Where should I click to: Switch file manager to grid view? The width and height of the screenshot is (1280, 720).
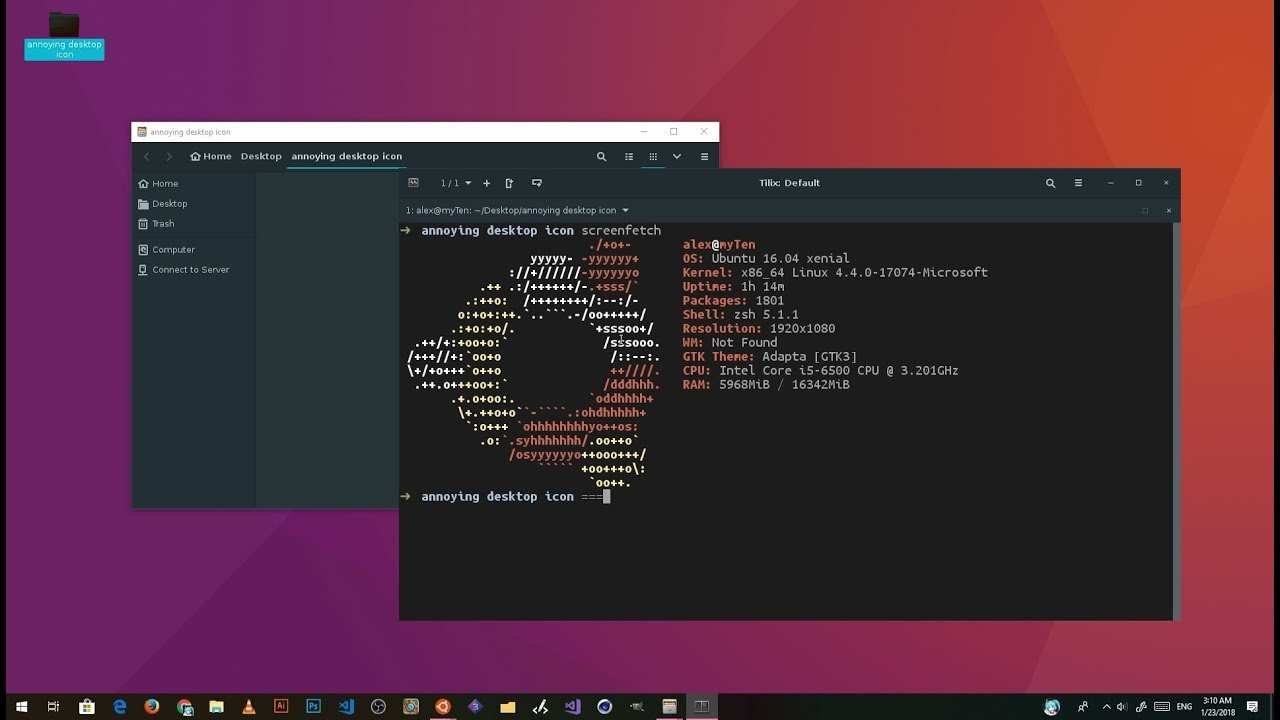point(653,156)
